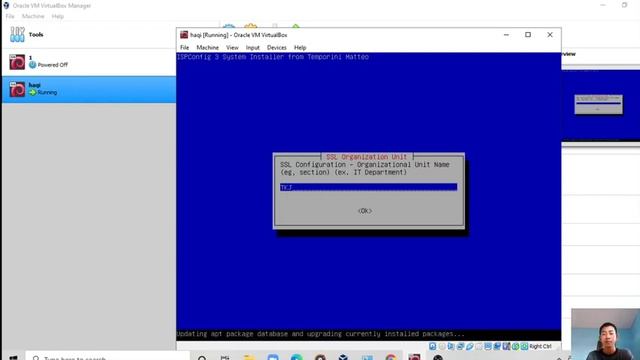640x360 pixels.
Task: Click the Debian icon of the haqi VM
Action: 17,89
